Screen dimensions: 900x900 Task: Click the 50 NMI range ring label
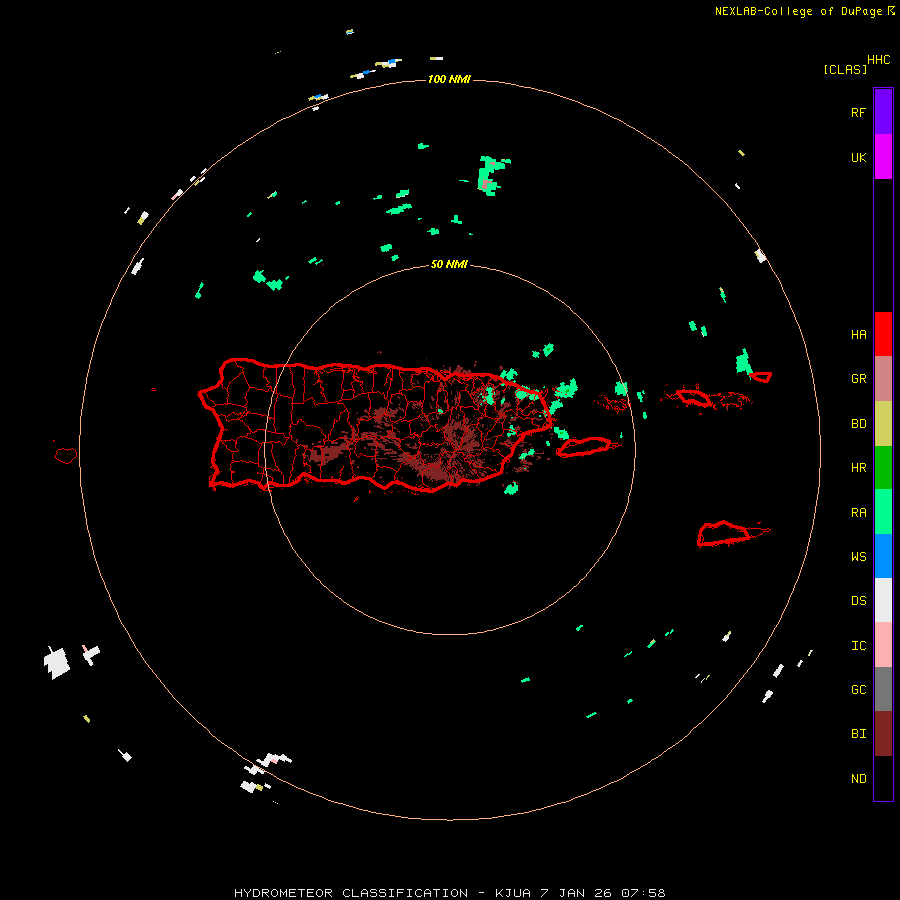(449, 264)
